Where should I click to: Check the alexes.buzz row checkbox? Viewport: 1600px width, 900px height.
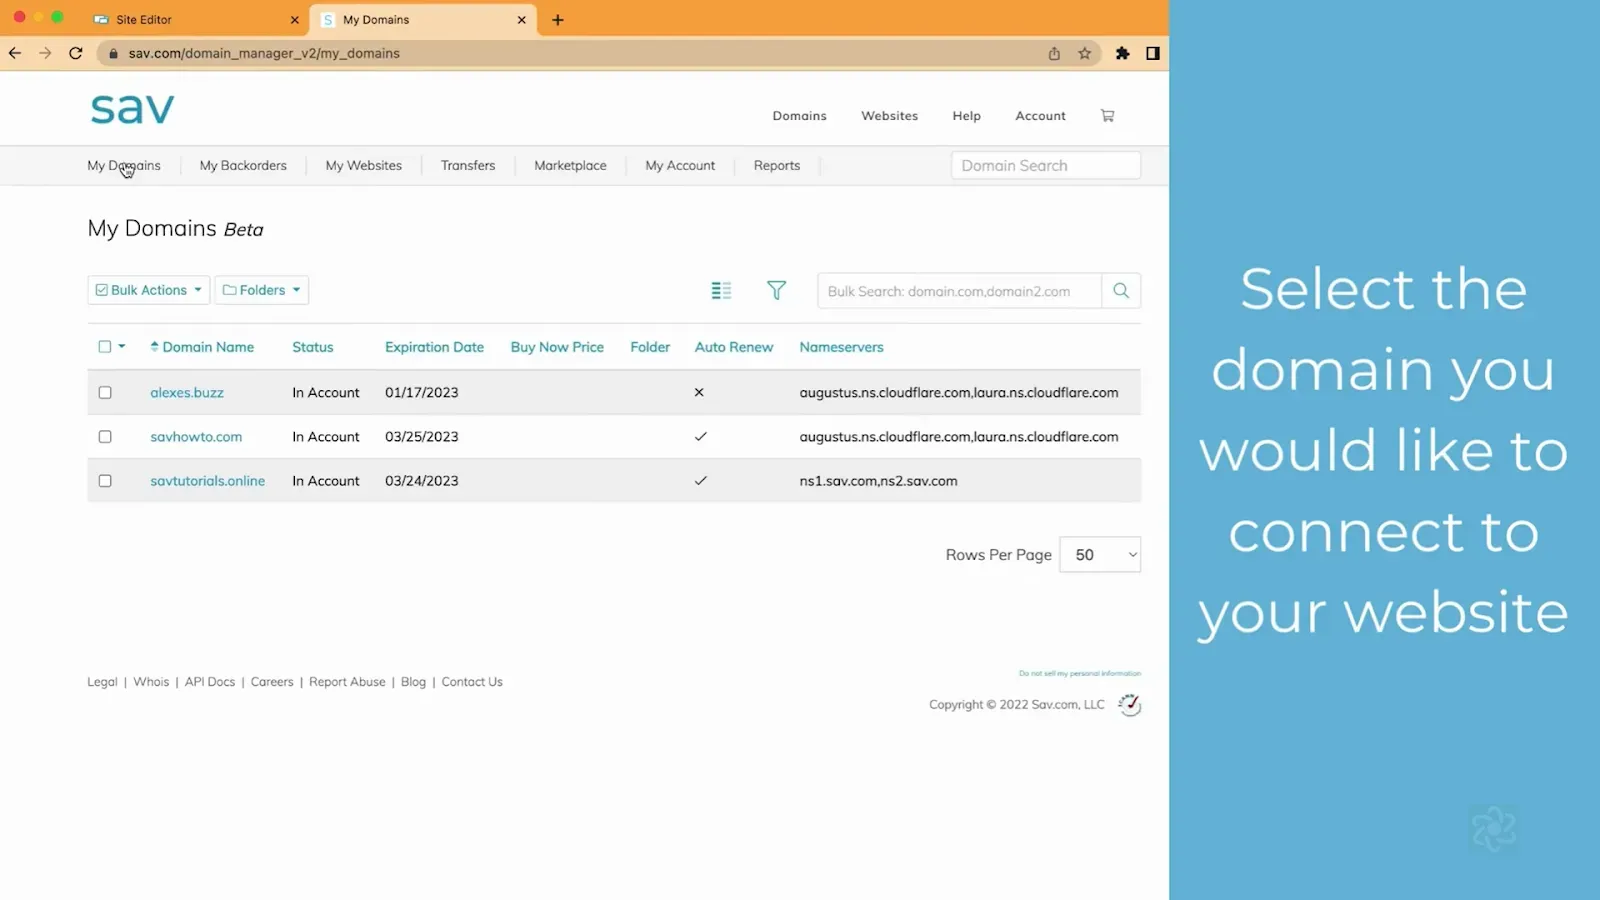(x=105, y=393)
